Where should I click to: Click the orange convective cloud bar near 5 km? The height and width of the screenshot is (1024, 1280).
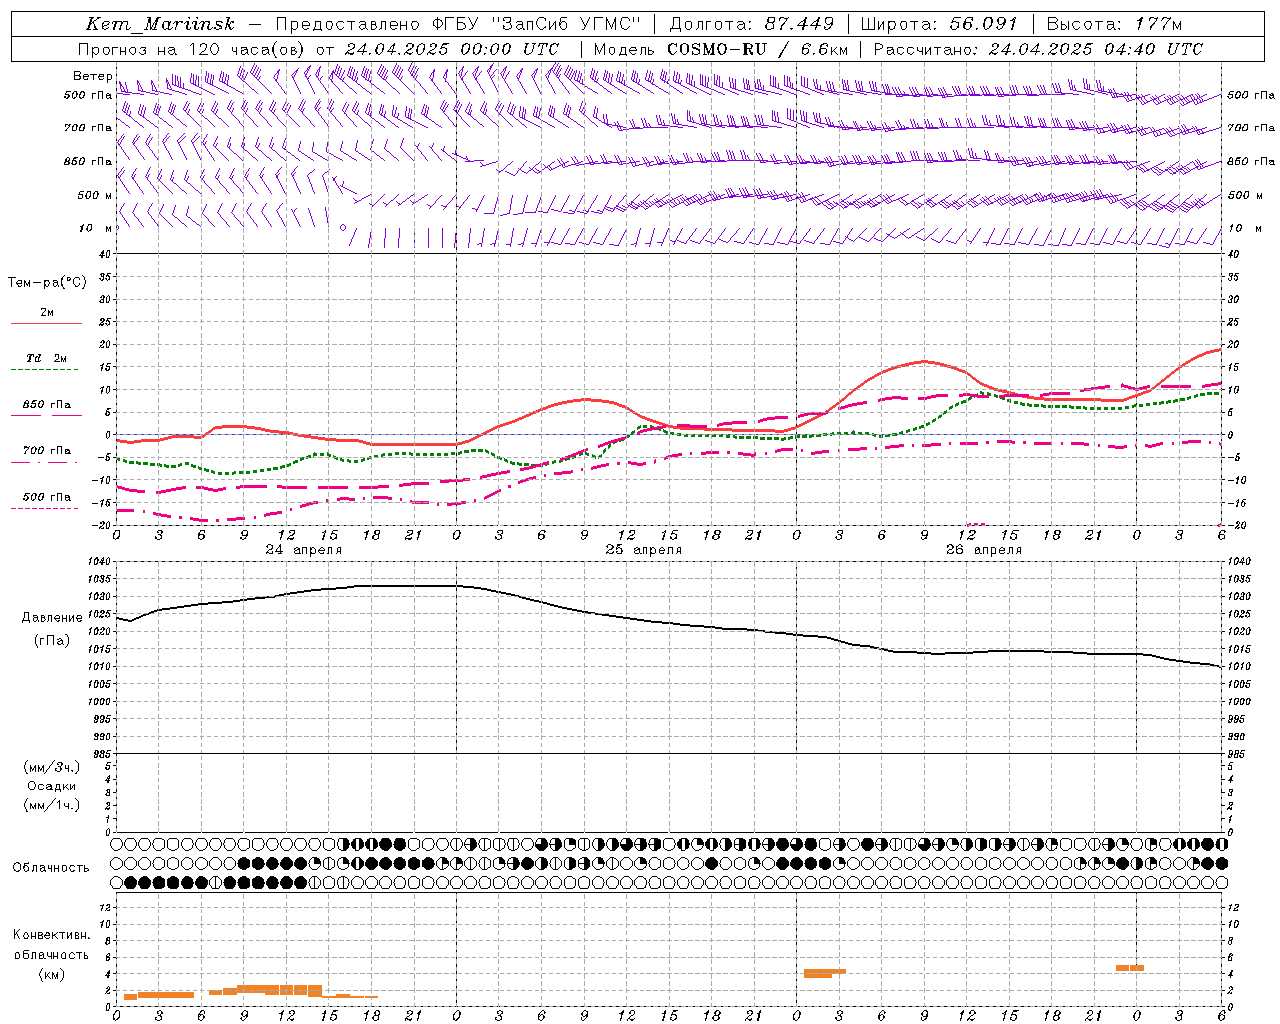(x=1130, y=968)
